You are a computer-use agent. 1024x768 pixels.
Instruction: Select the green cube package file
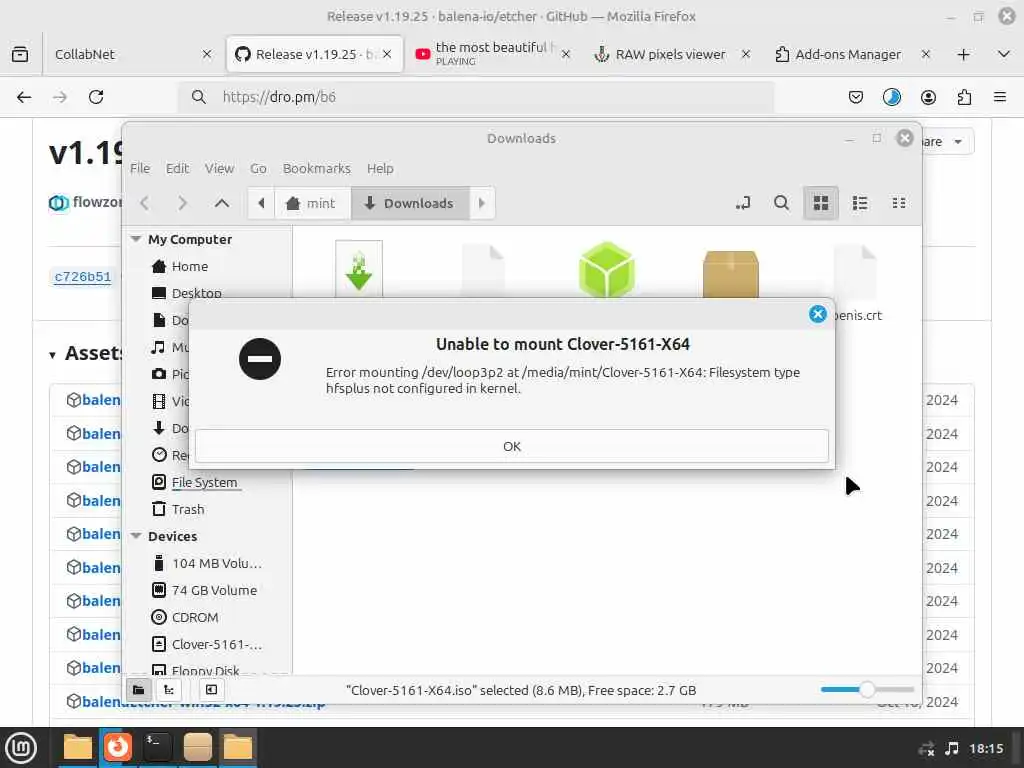[x=606, y=269]
